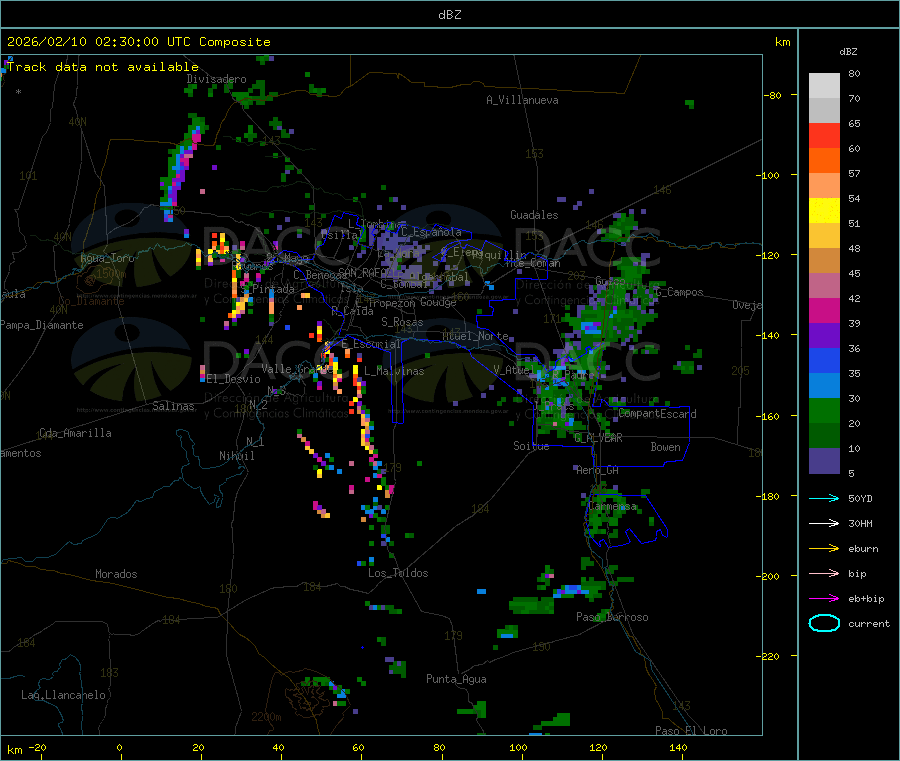Click the Valle_Grande map label
900x761 pixels.
(295, 369)
